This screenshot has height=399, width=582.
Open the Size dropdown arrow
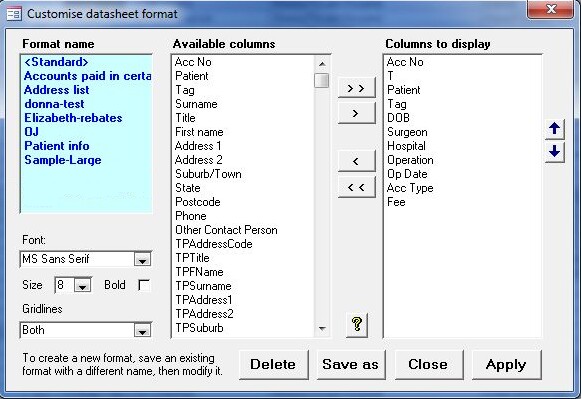[83, 285]
